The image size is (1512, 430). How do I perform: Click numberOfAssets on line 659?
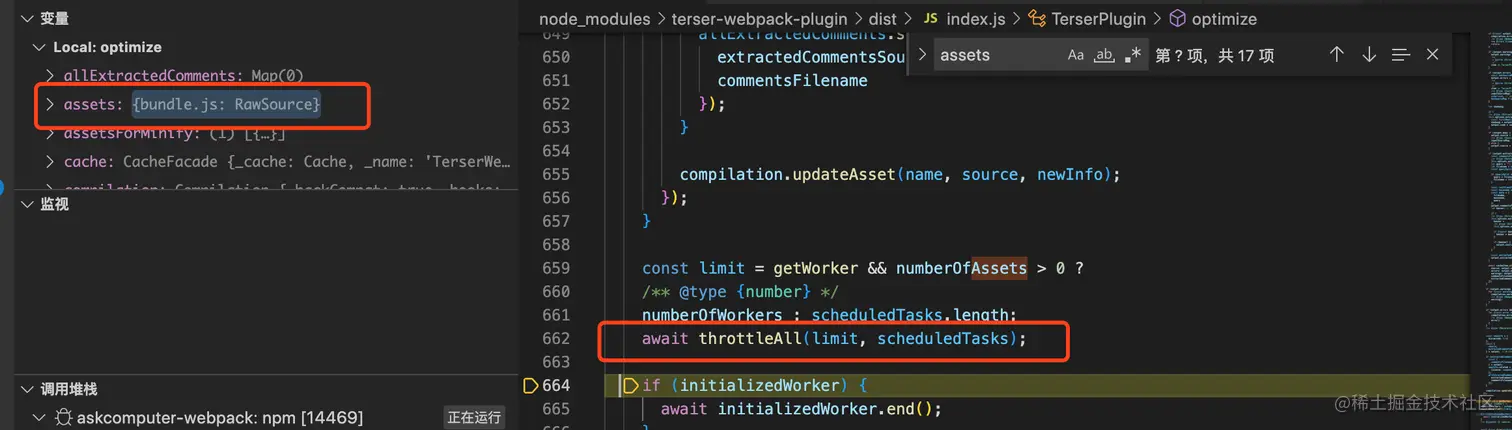point(961,268)
